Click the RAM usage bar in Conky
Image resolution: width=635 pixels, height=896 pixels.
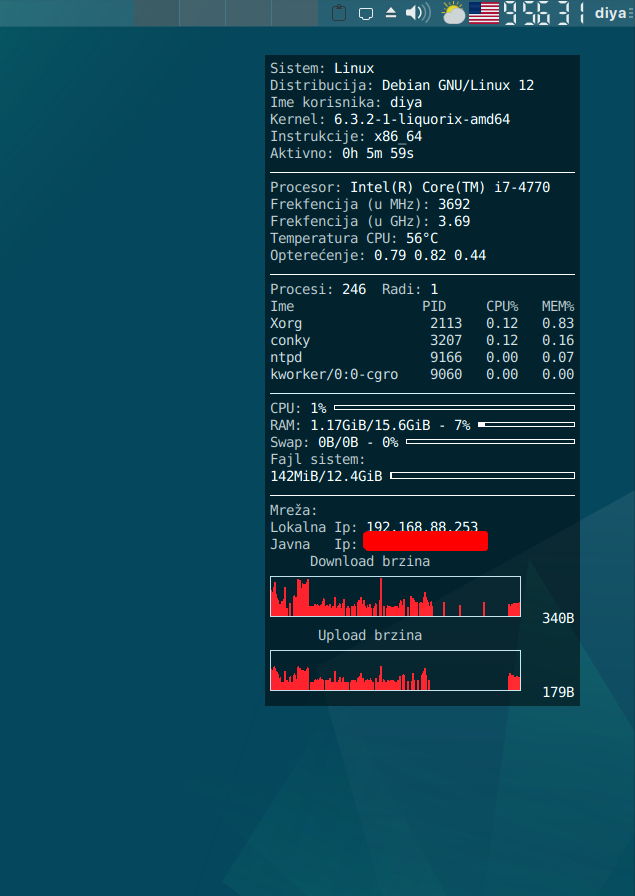[526, 425]
